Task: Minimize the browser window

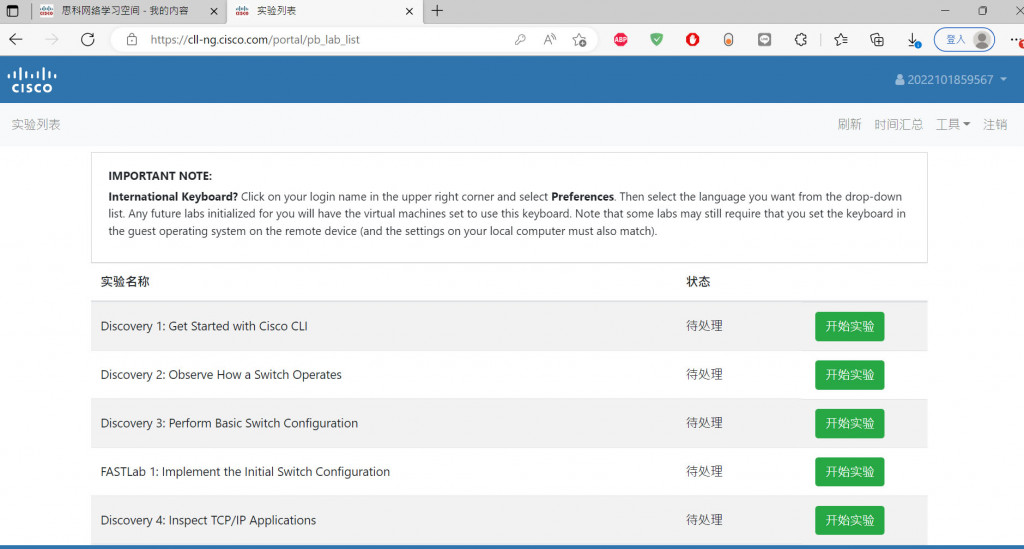Action: (x=945, y=11)
